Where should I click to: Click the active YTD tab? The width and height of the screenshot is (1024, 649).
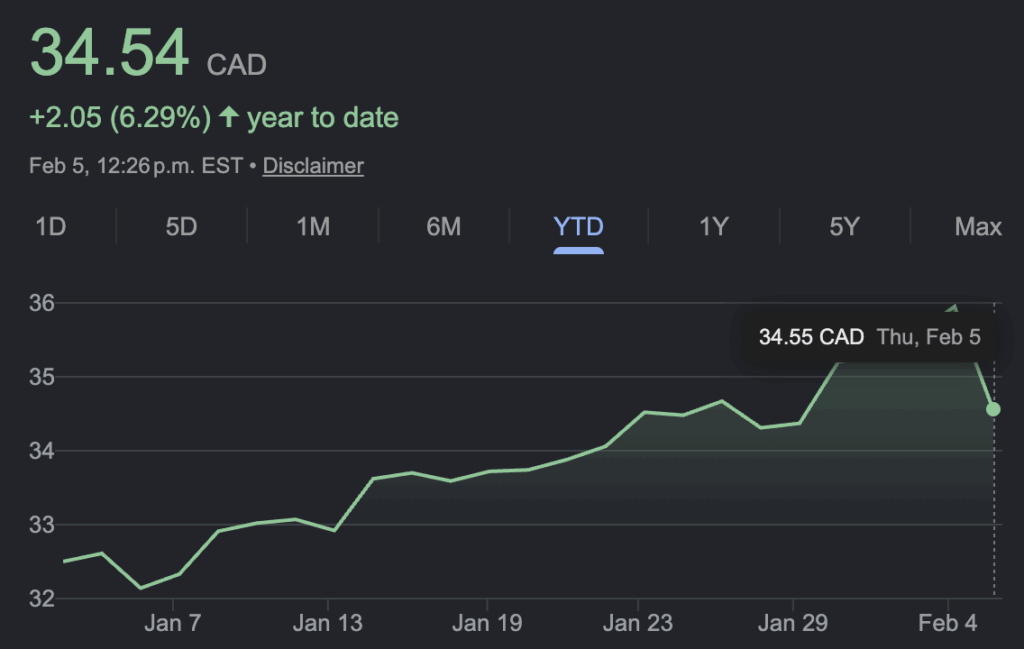(579, 227)
